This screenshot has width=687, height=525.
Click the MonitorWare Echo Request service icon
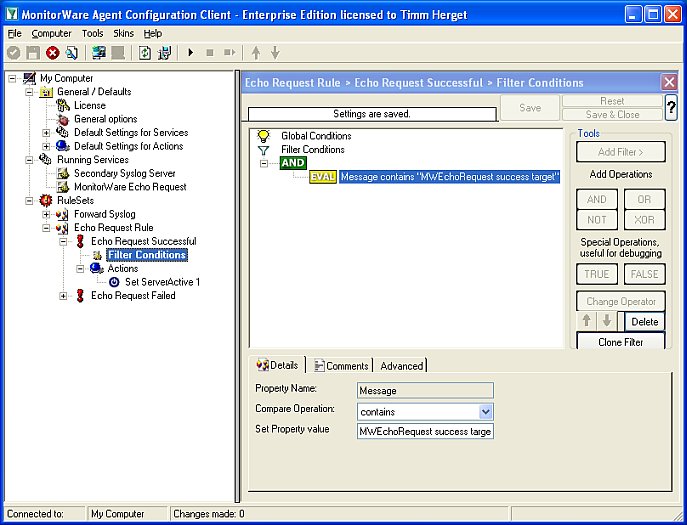pos(63,187)
